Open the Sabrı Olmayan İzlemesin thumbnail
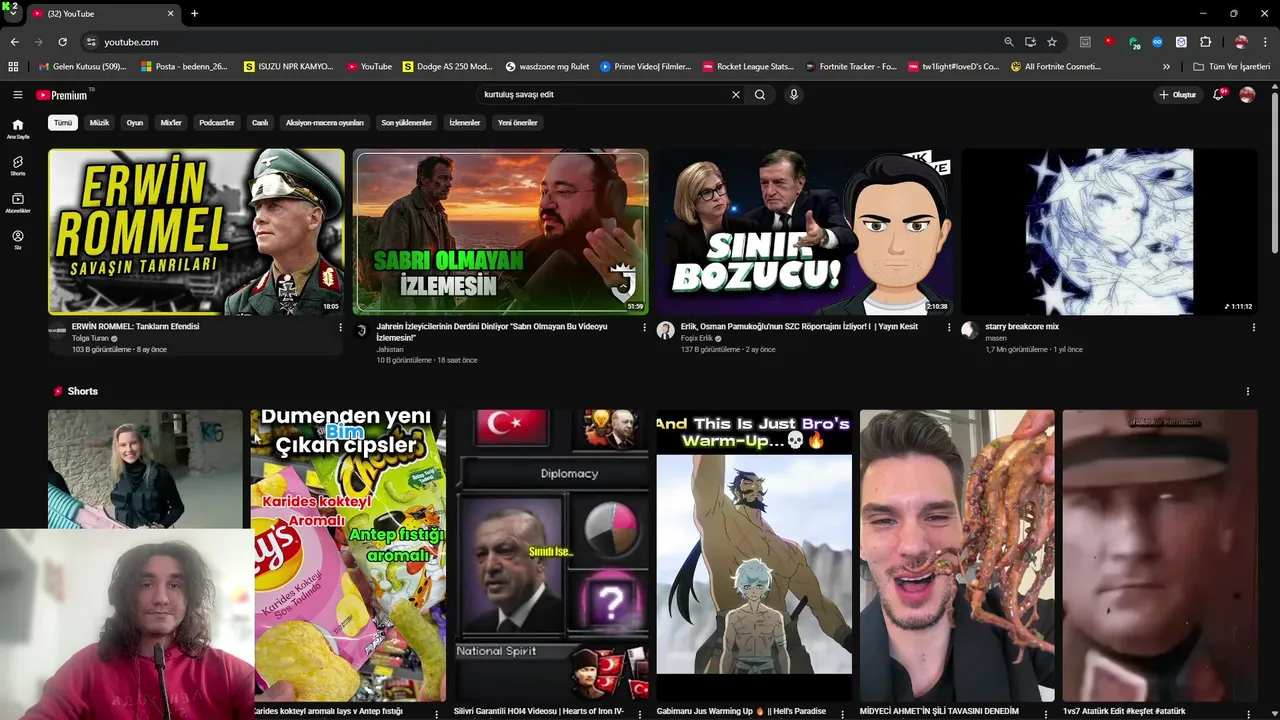This screenshot has height=720, width=1280. [500, 232]
